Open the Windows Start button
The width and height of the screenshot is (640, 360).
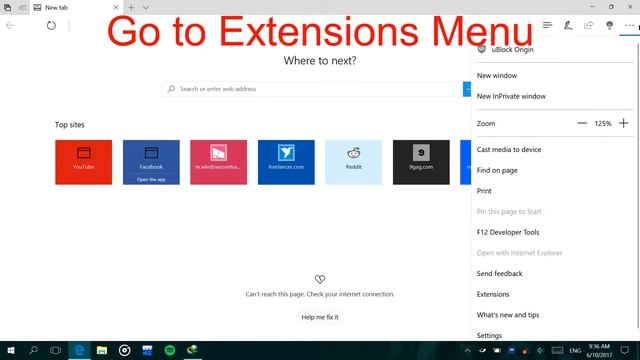click(x=11, y=350)
